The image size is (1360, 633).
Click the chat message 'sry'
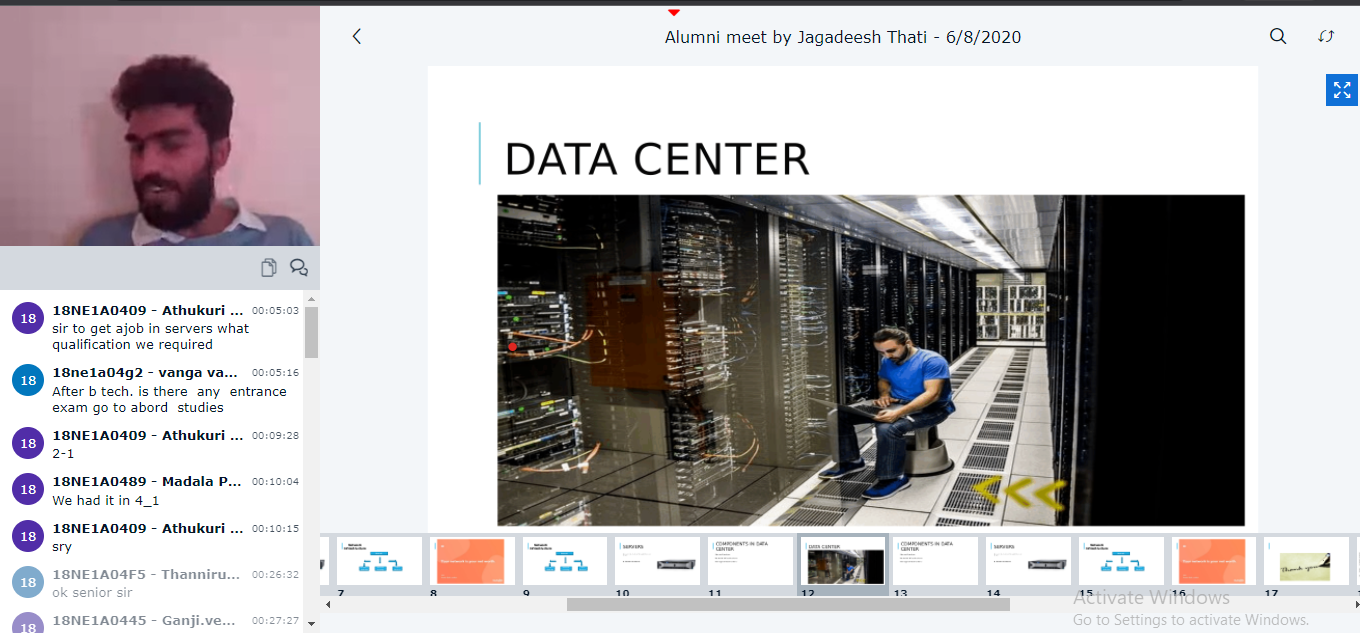pyautogui.click(x=62, y=547)
